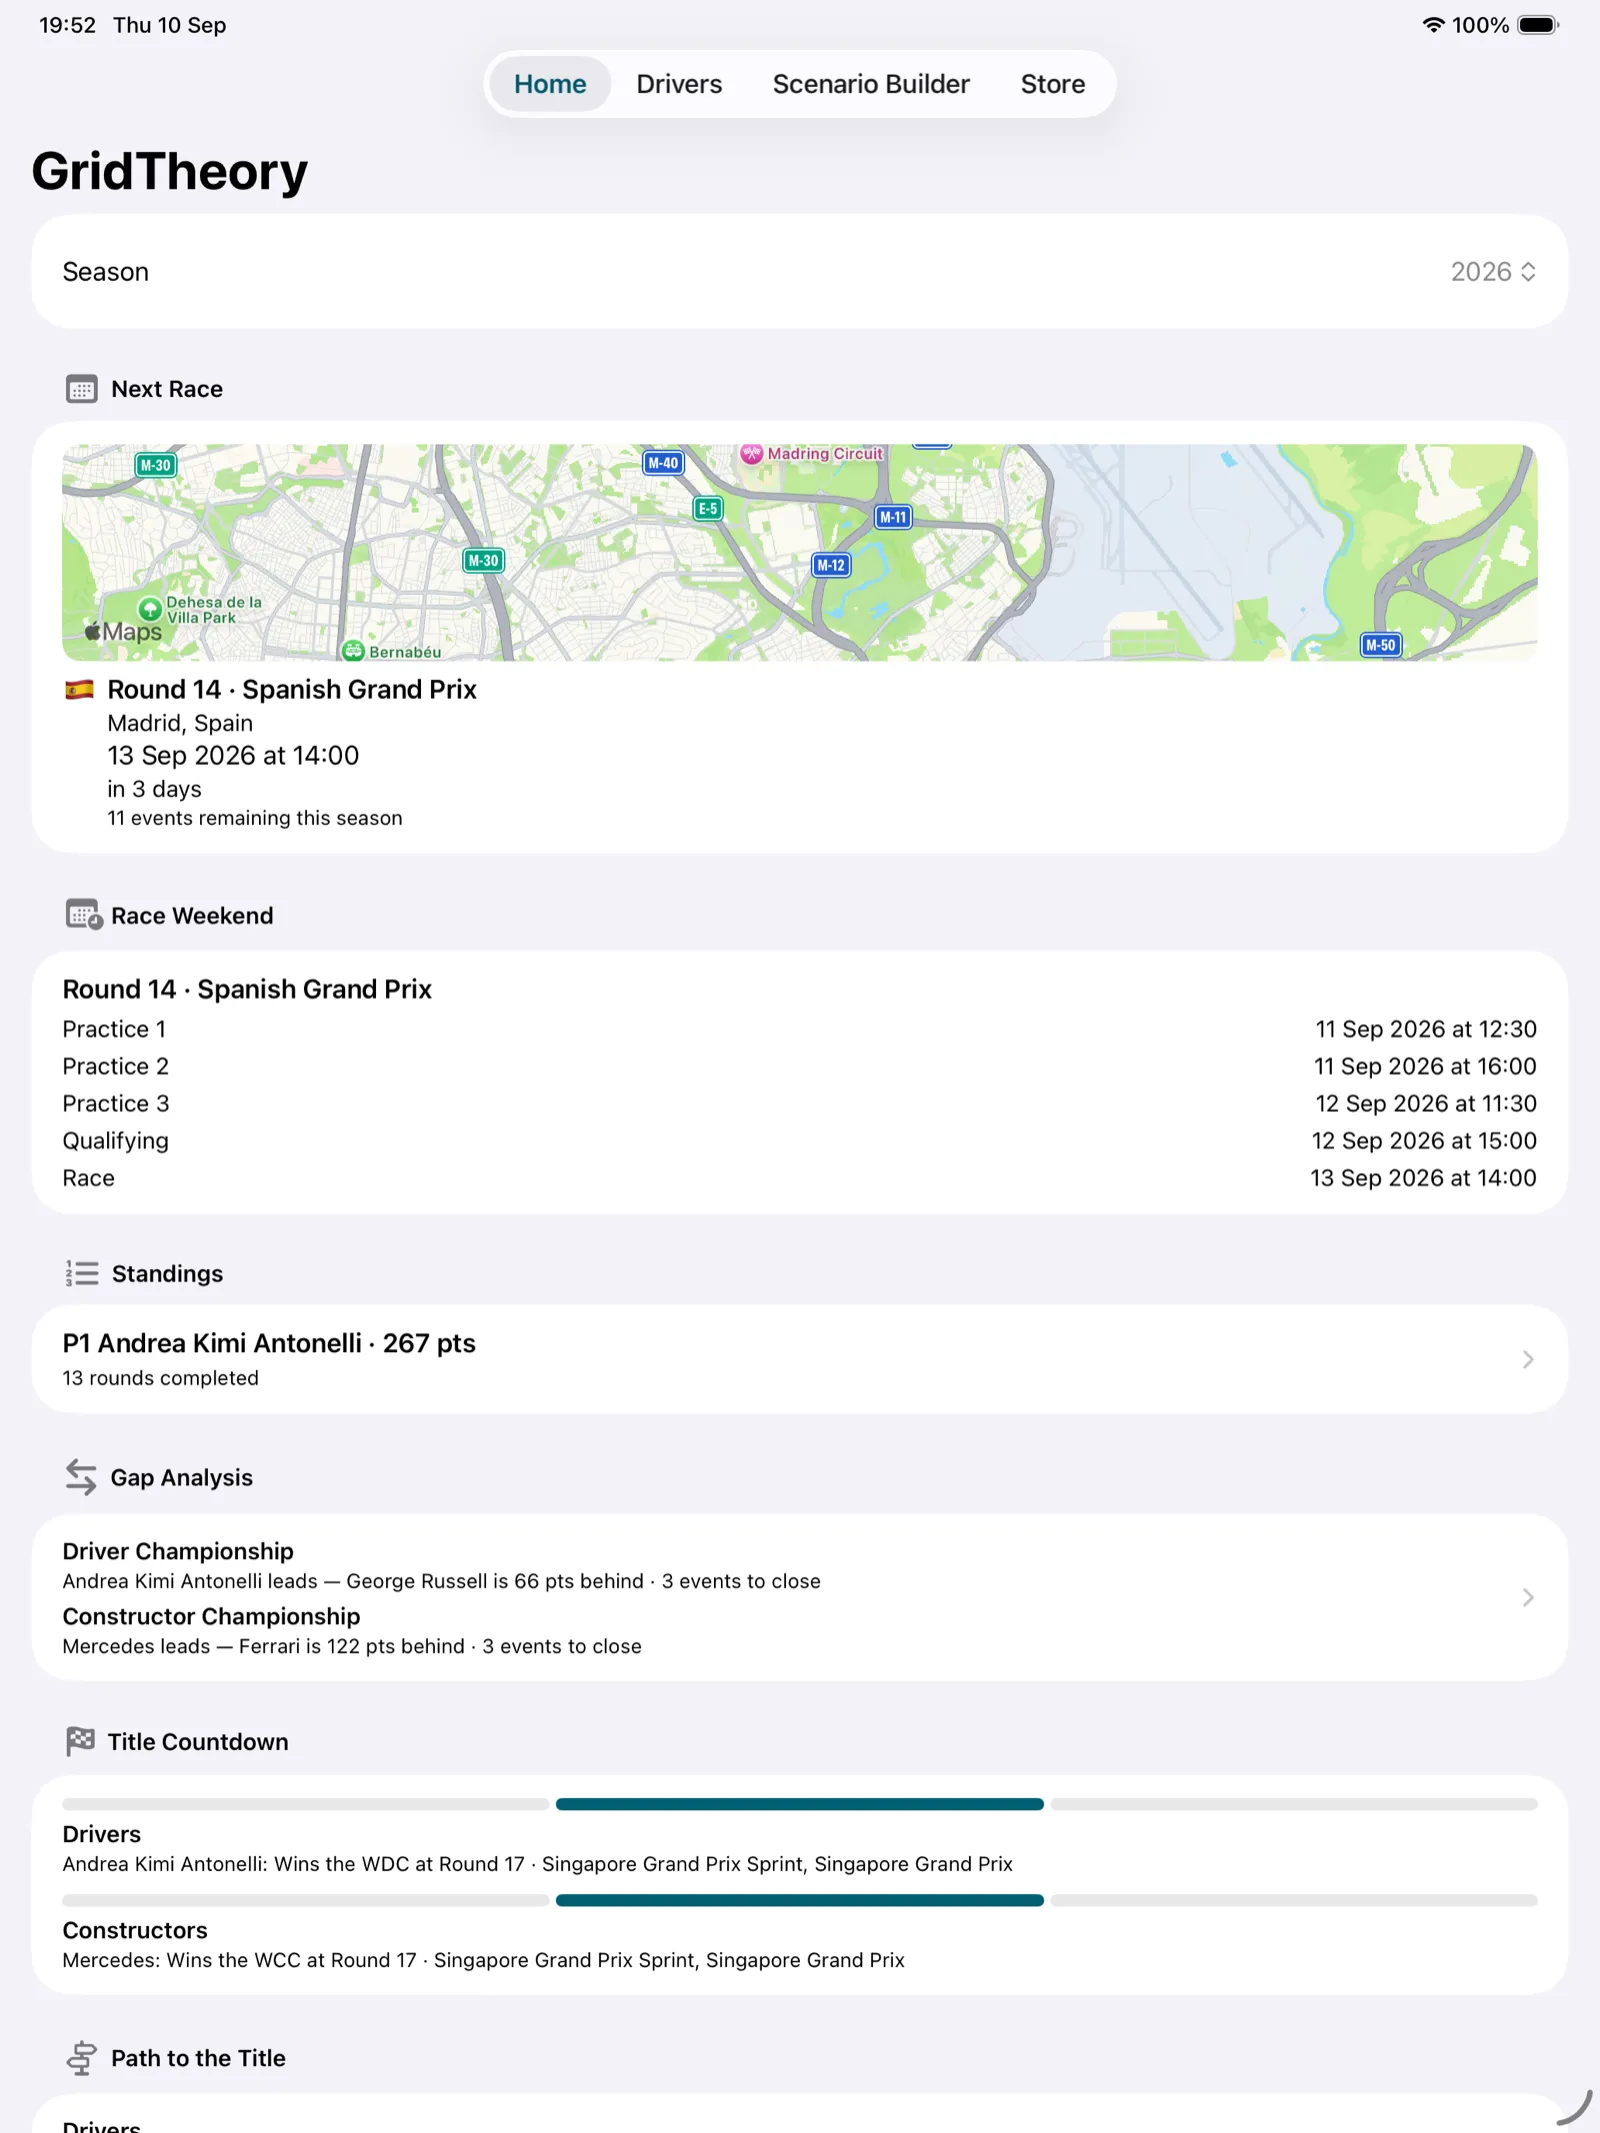Tap the clock in status bar
1600x2133 pixels.
(x=67, y=25)
